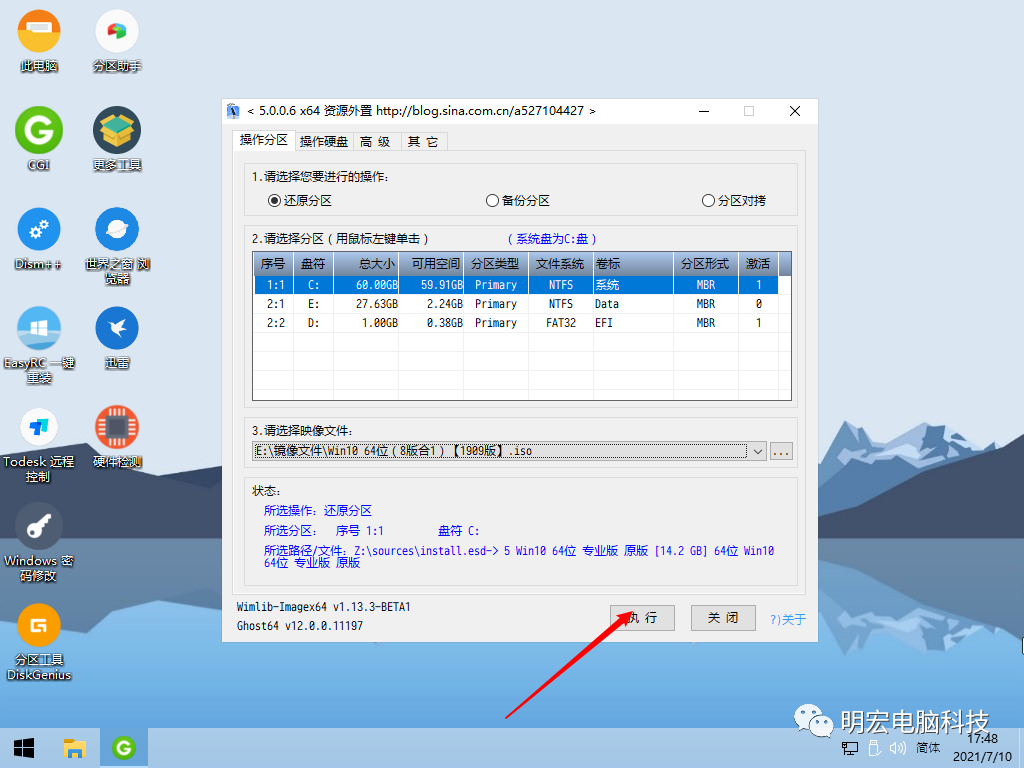
Task: Click the network tray icon
Action: pos(850,748)
